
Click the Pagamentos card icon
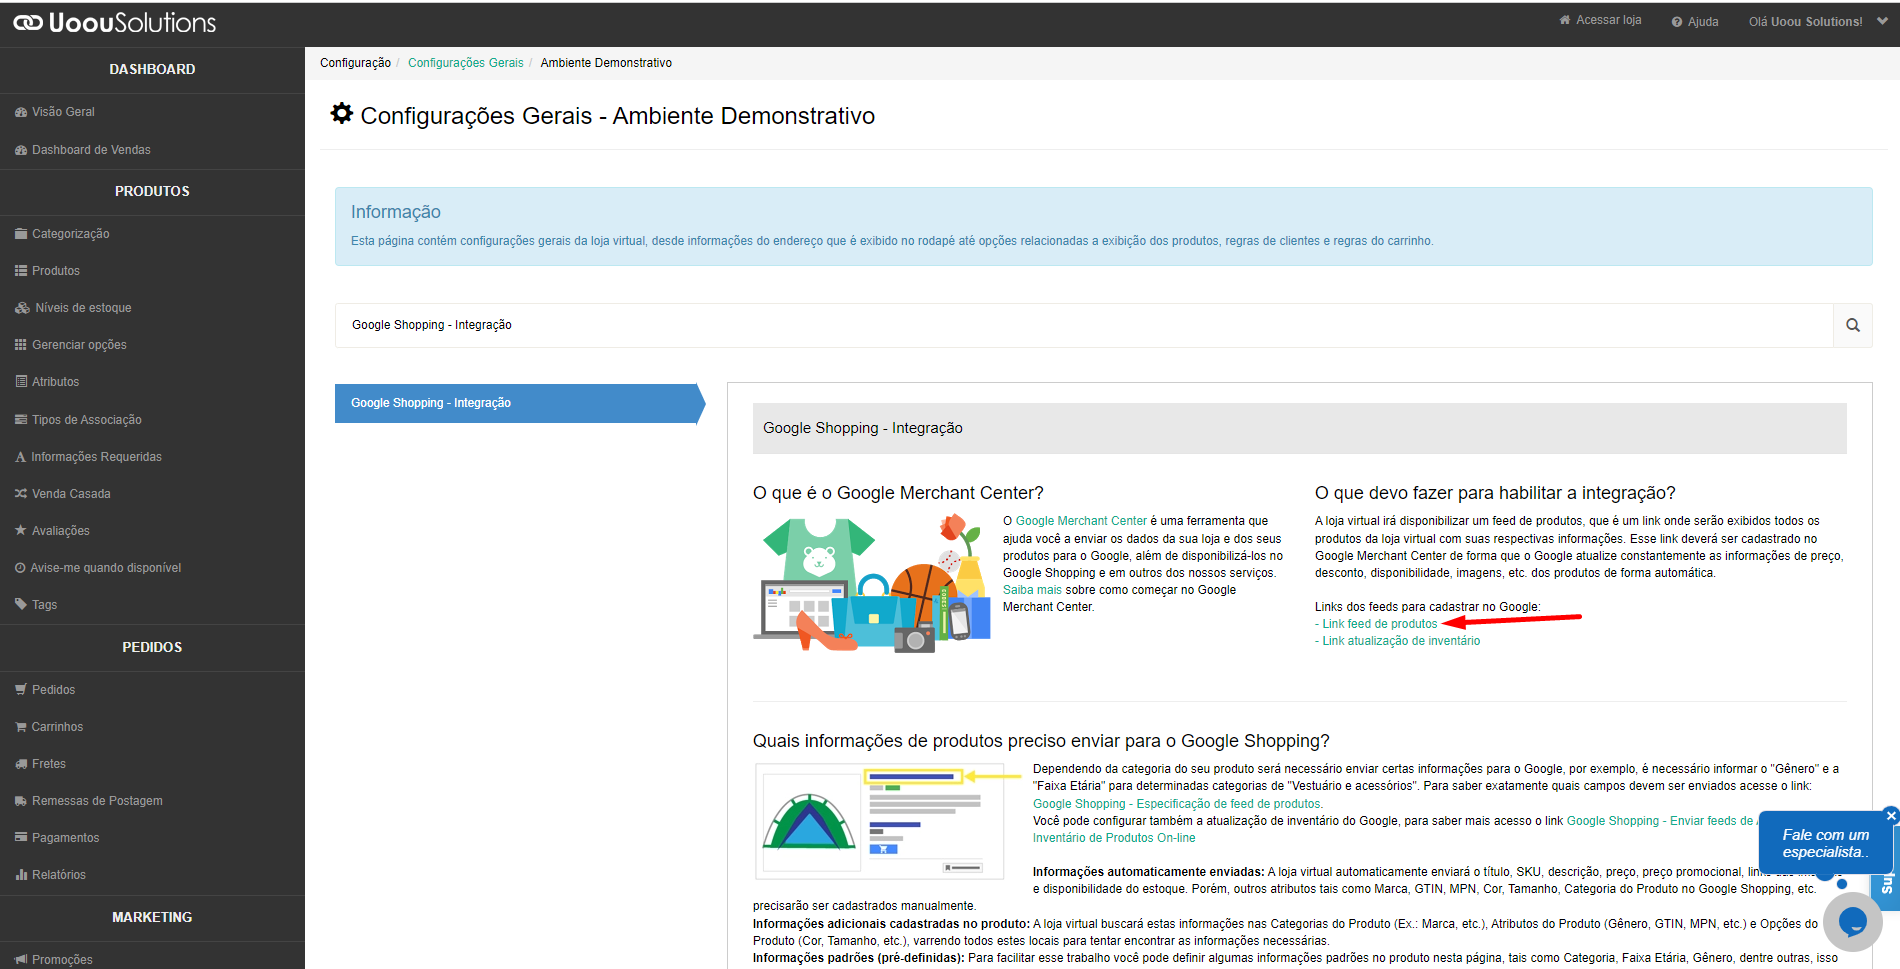pyautogui.click(x=21, y=837)
